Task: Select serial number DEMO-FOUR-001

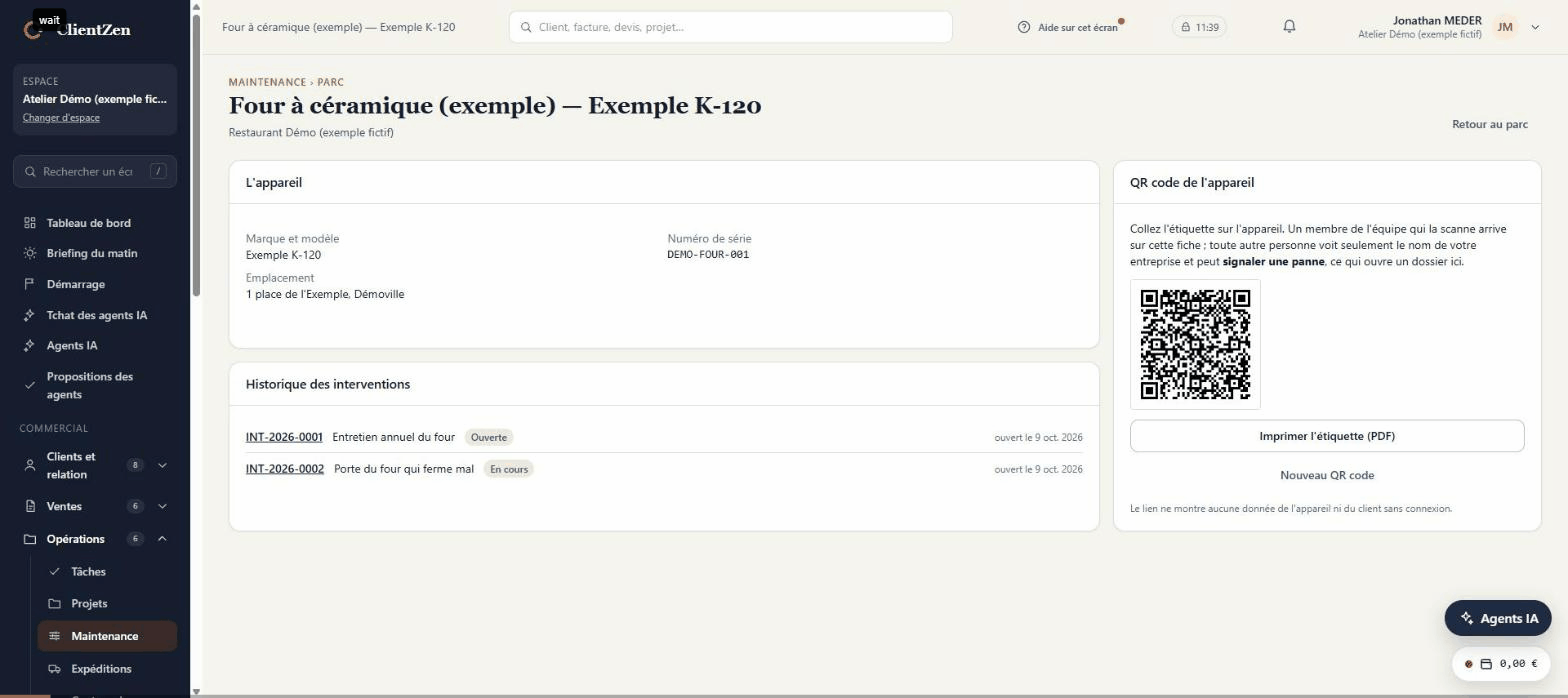Action: pos(708,254)
